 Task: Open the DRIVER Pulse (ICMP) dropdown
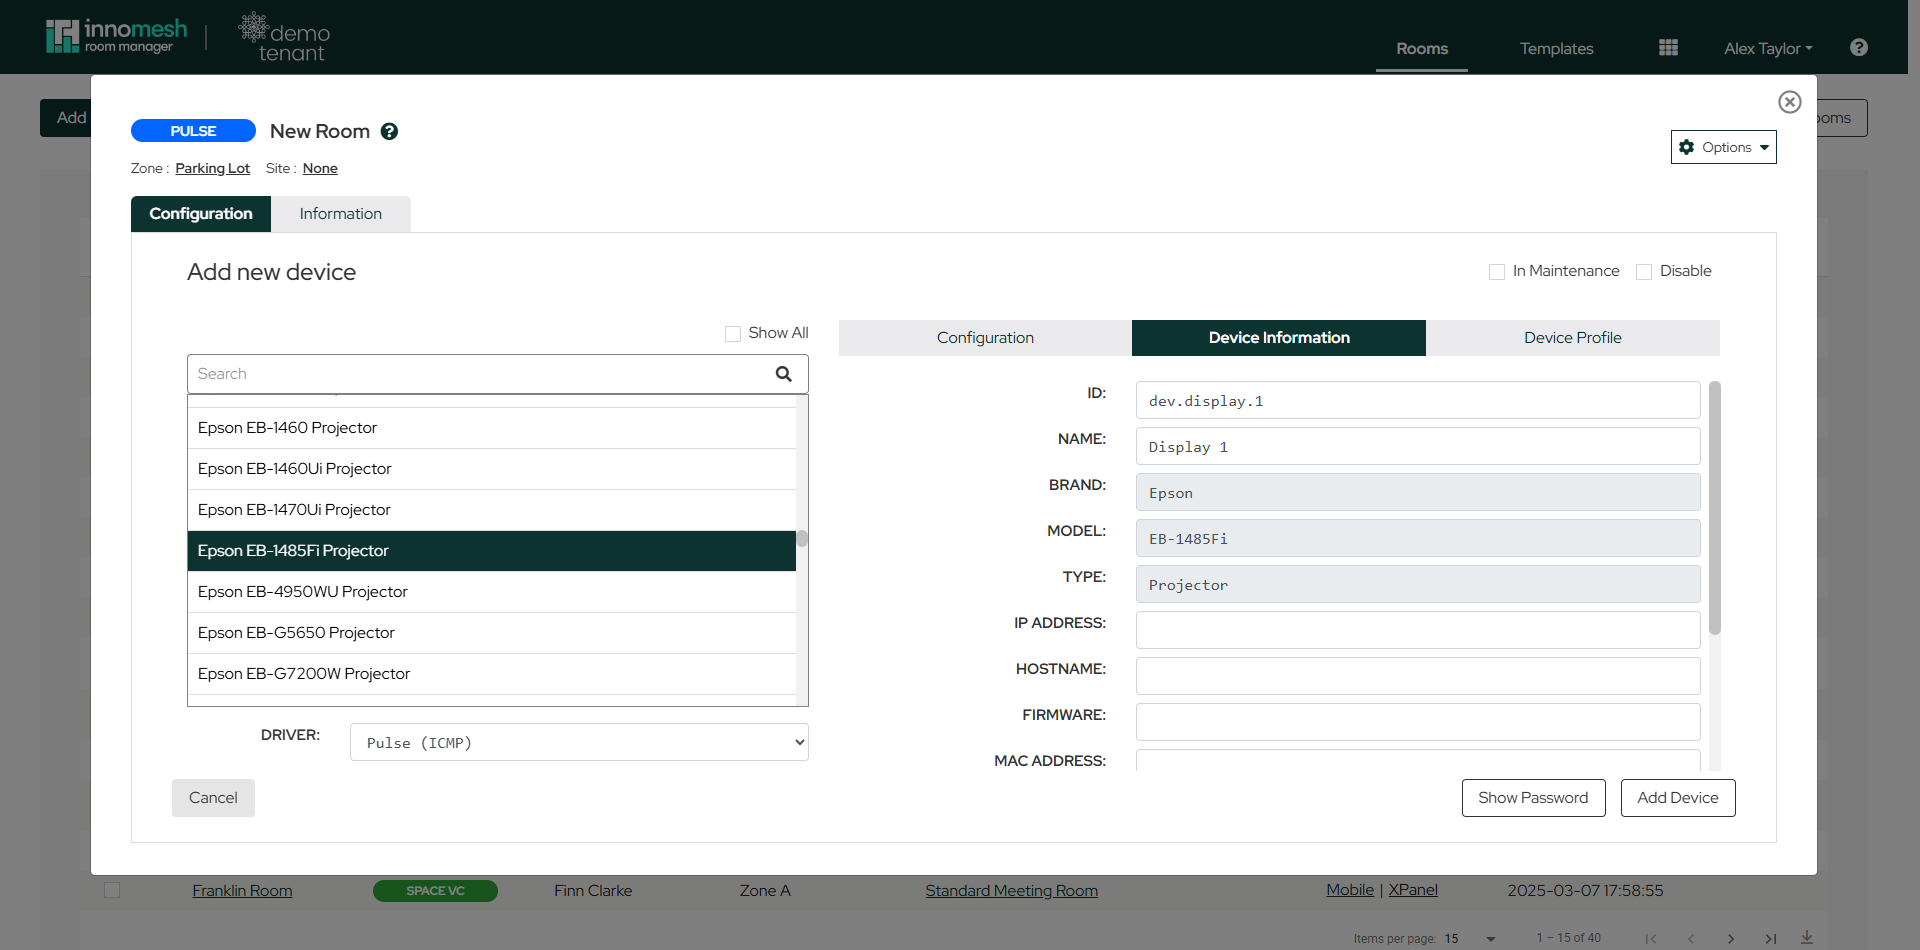coord(579,742)
